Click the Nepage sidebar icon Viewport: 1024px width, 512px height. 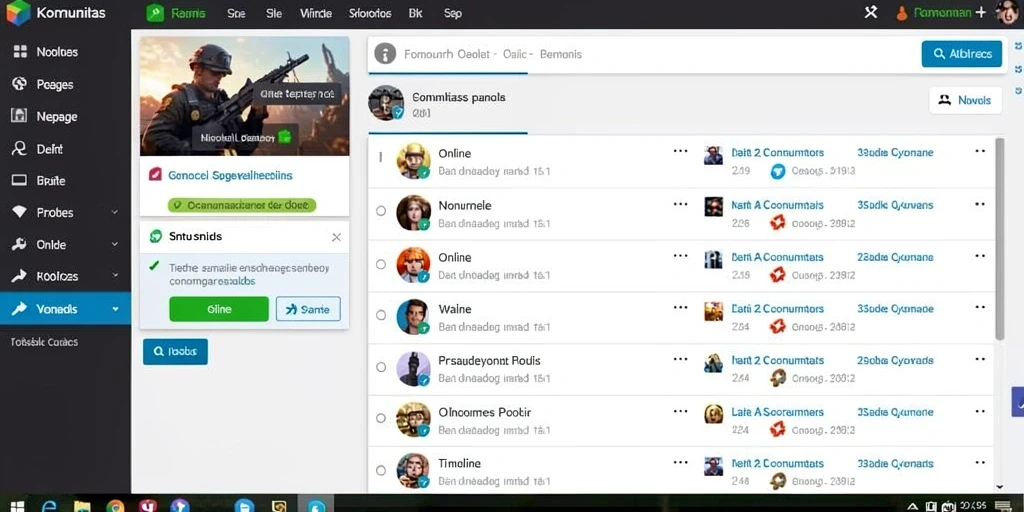click(19, 116)
